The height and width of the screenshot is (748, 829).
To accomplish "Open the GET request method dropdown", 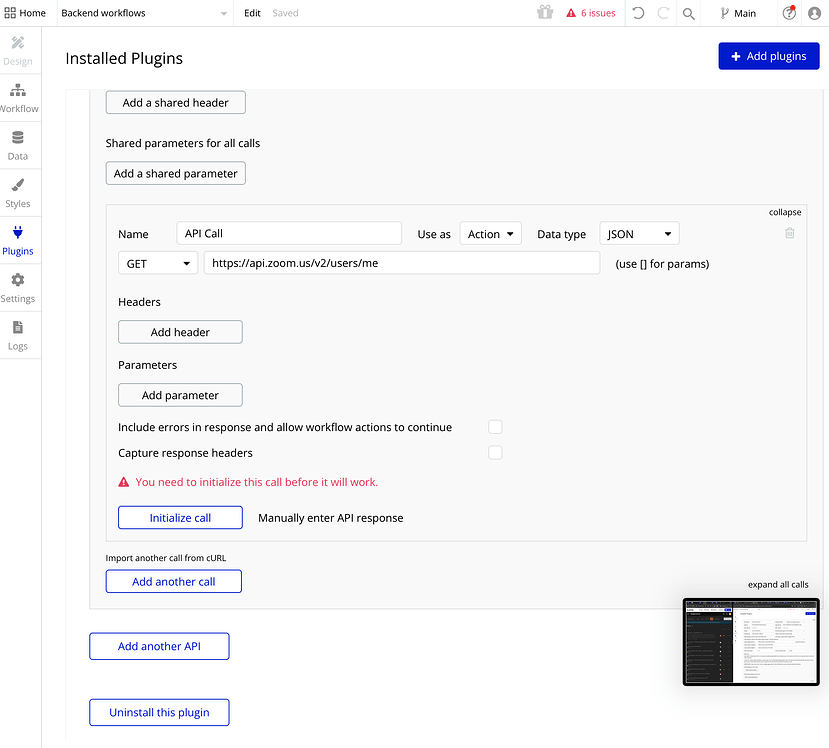I will 157,262.
